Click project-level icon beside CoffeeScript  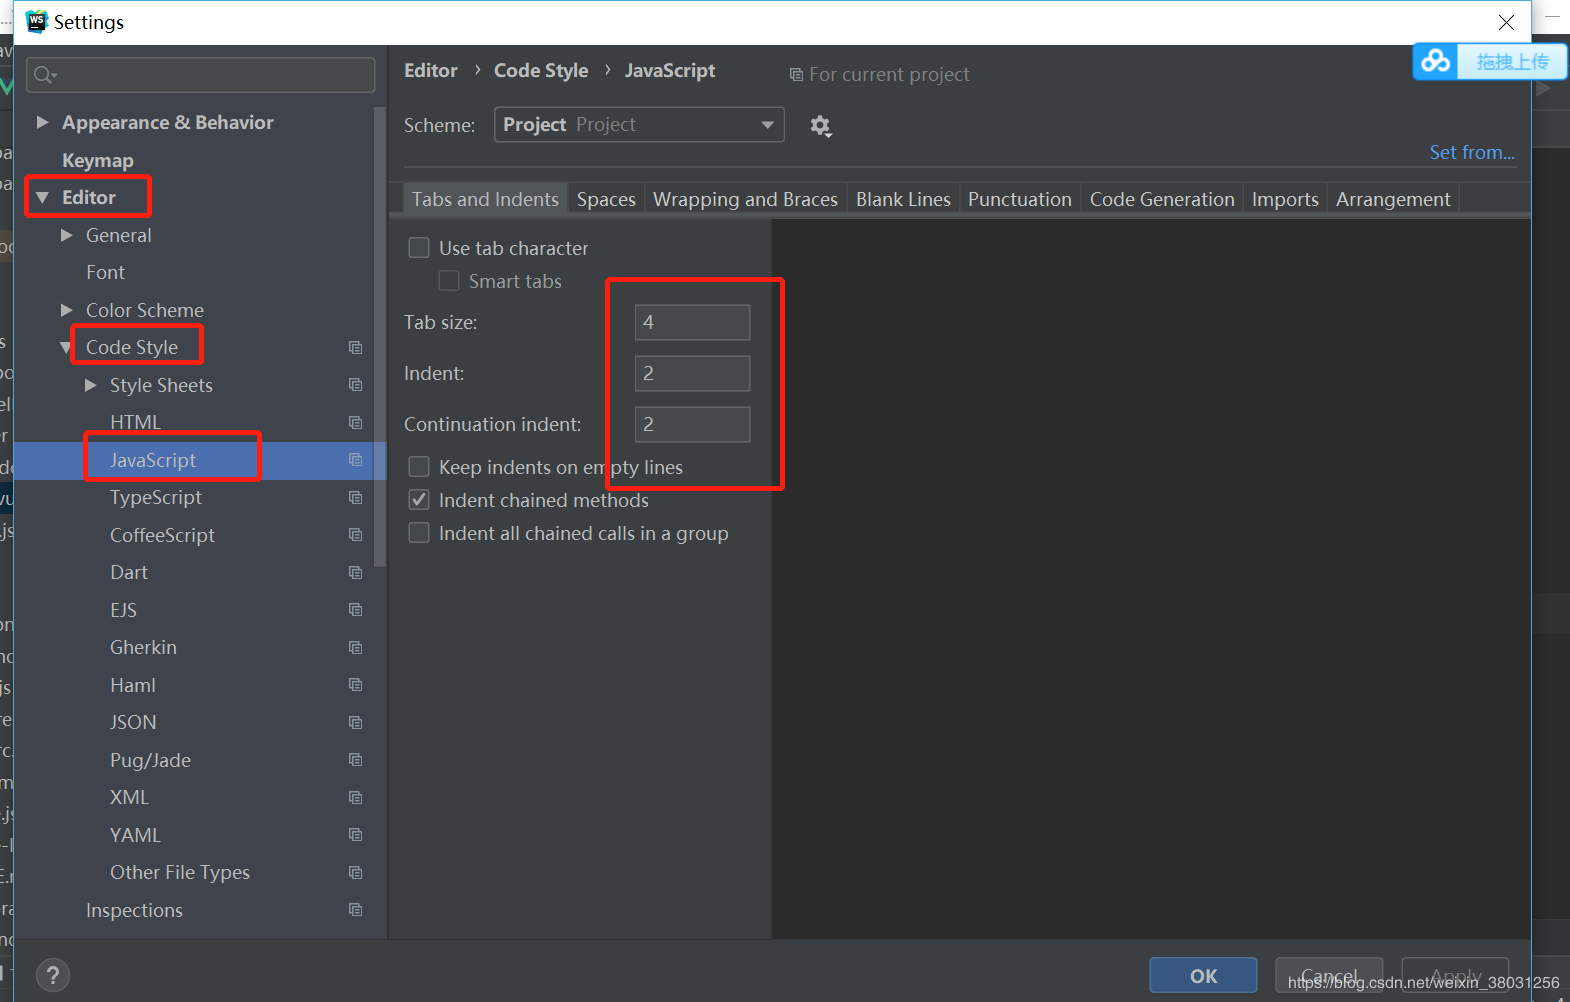coord(355,535)
